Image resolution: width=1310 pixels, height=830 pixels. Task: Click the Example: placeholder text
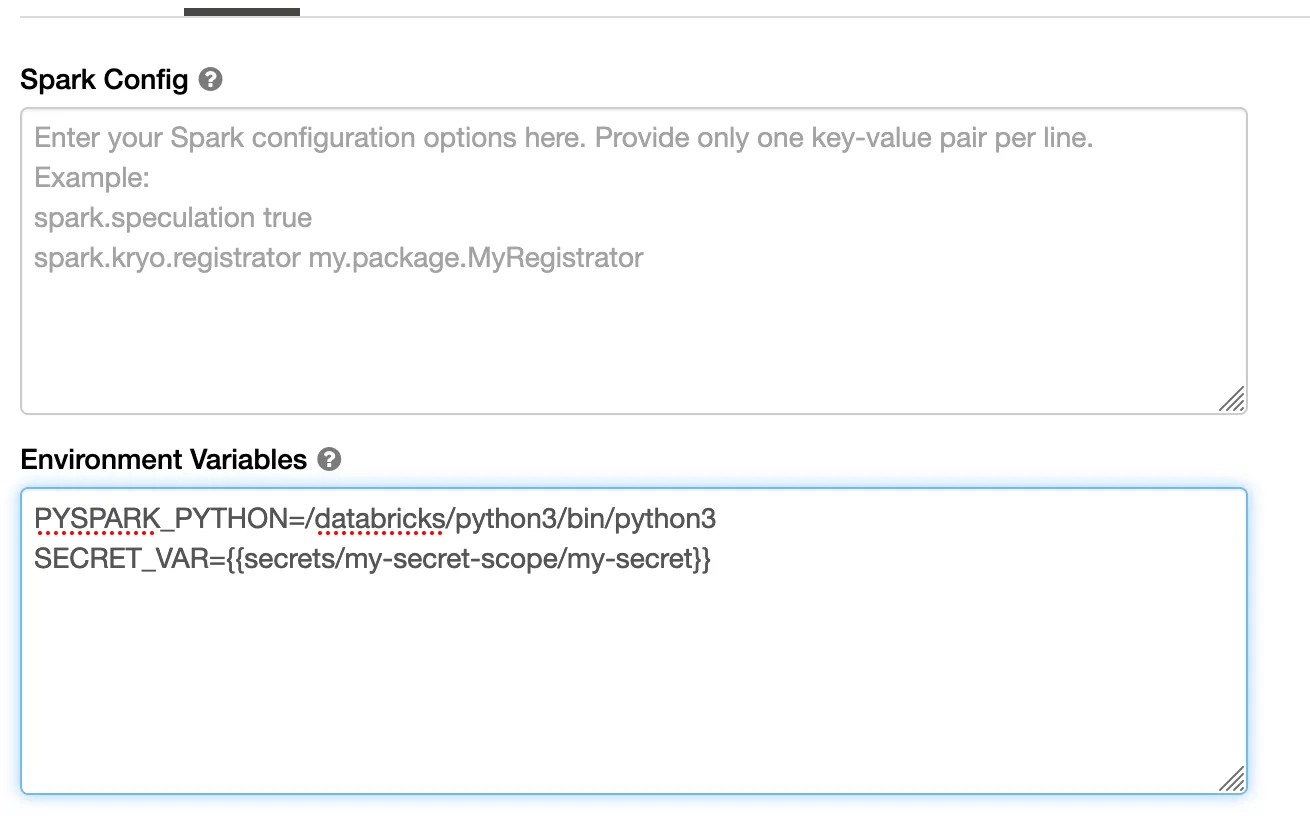pyautogui.click(x=91, y=178)
